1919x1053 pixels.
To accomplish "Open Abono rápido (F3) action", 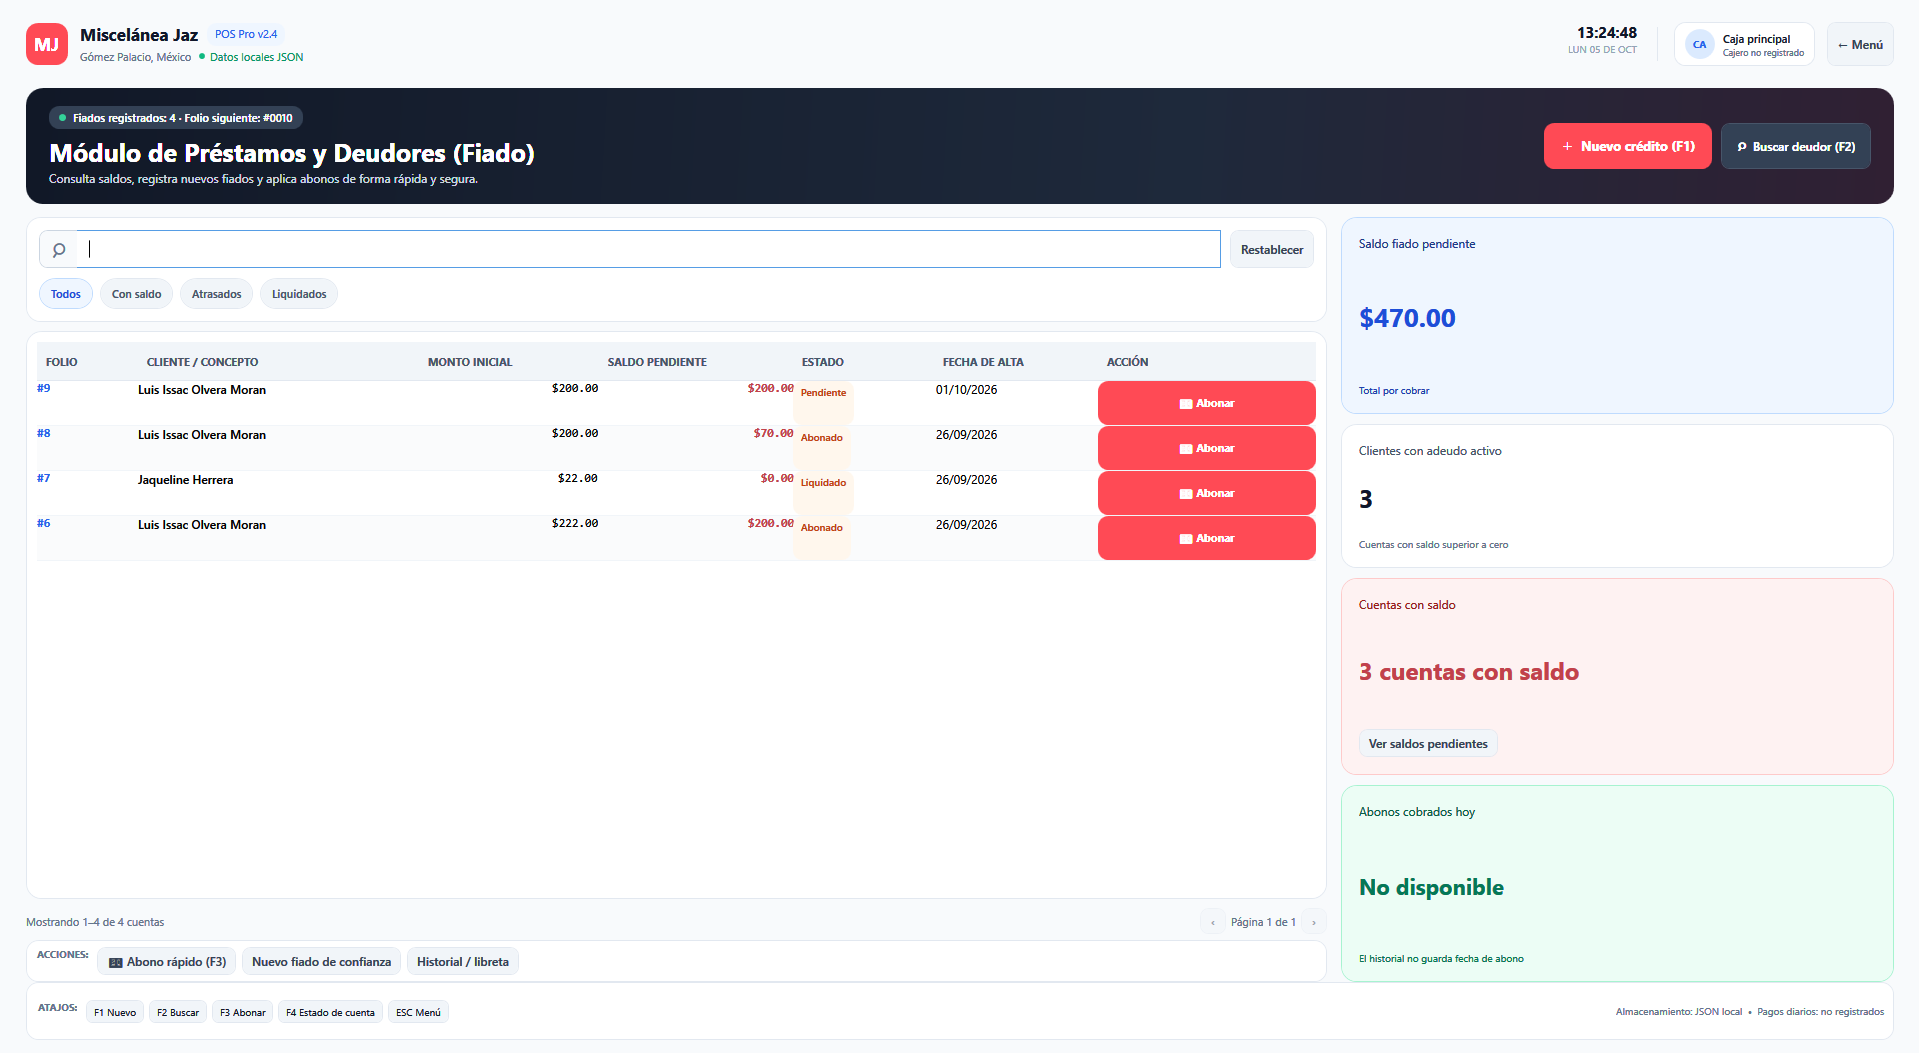I will 167,962.
